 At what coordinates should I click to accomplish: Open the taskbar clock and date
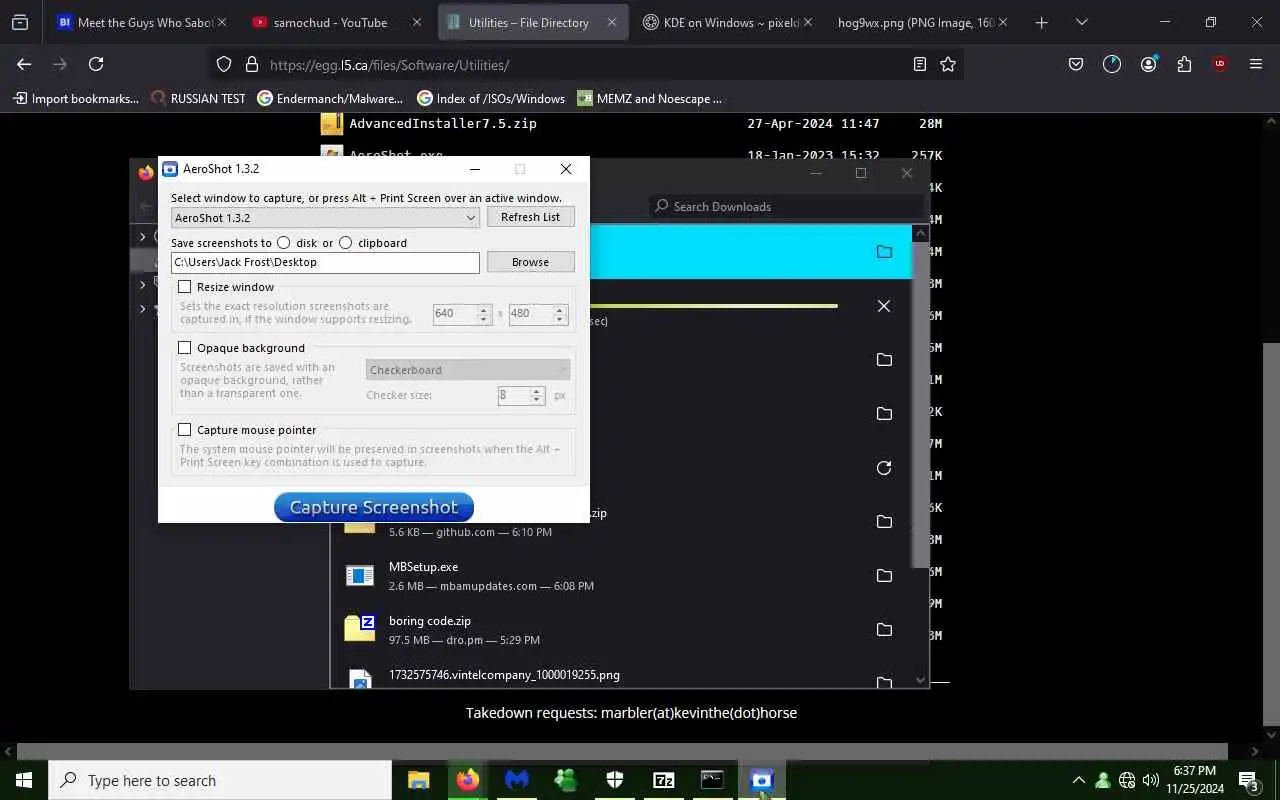(1195, 780)
